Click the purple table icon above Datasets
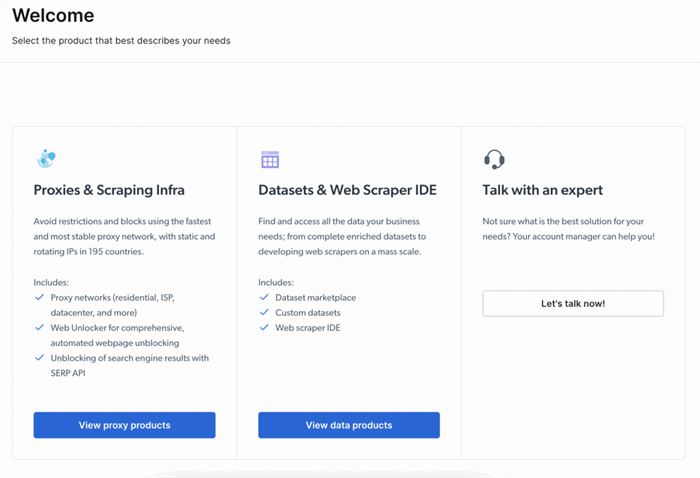This screenshot has width=700, height=478. (x=270, y=159)
